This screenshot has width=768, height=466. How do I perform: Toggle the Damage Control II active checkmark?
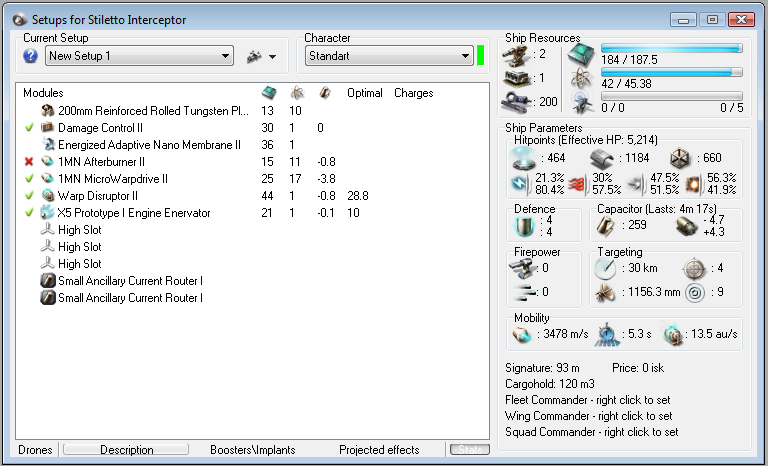29,128
